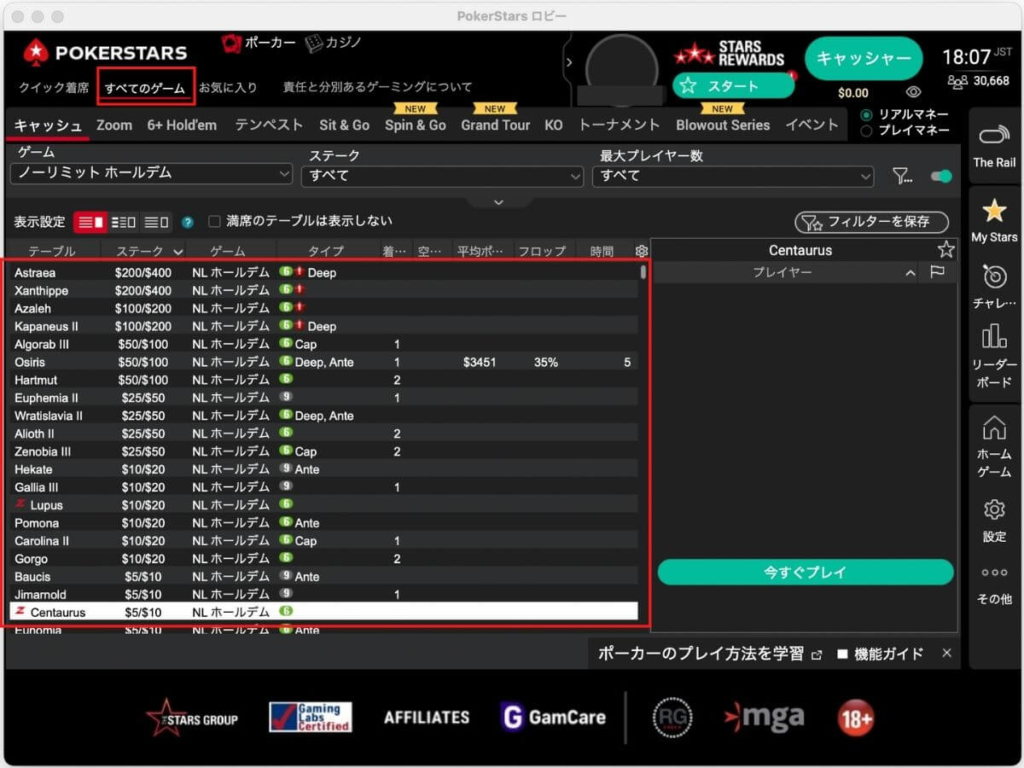Image resolution: width=1024 pixels, height=768 pixels.
Task: Click the filter funnel icon
Action: pyautogui.click(x=902, y=176)
